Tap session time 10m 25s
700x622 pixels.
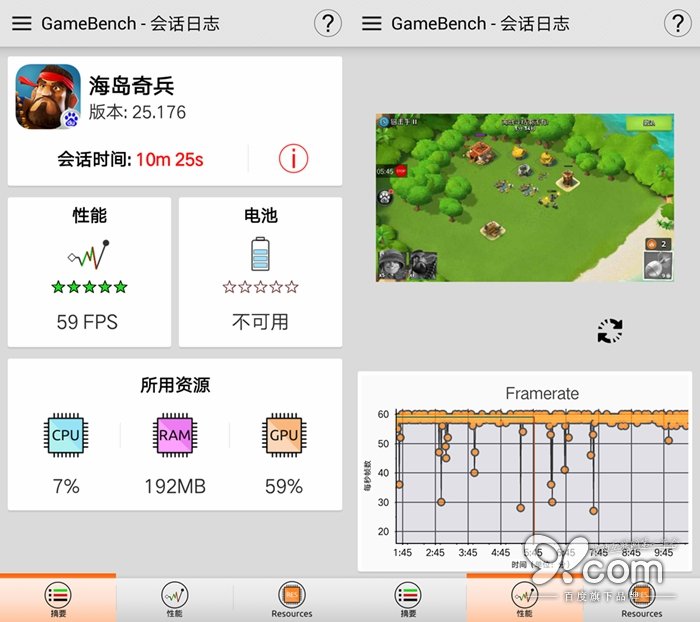pos(170,159)
